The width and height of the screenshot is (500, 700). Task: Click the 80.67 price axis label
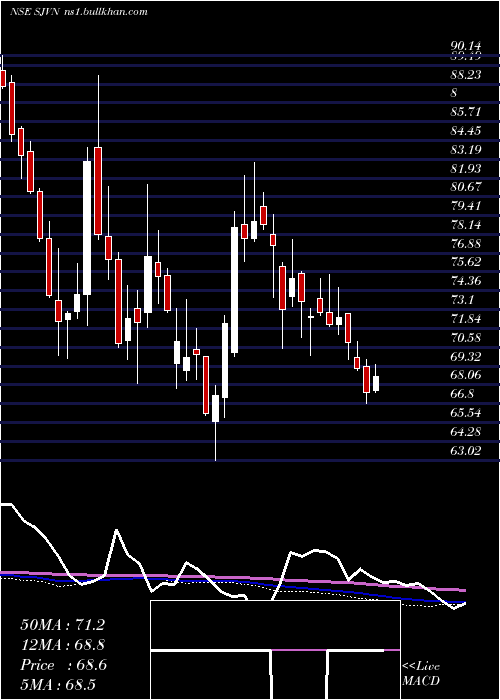pos(465,187)
